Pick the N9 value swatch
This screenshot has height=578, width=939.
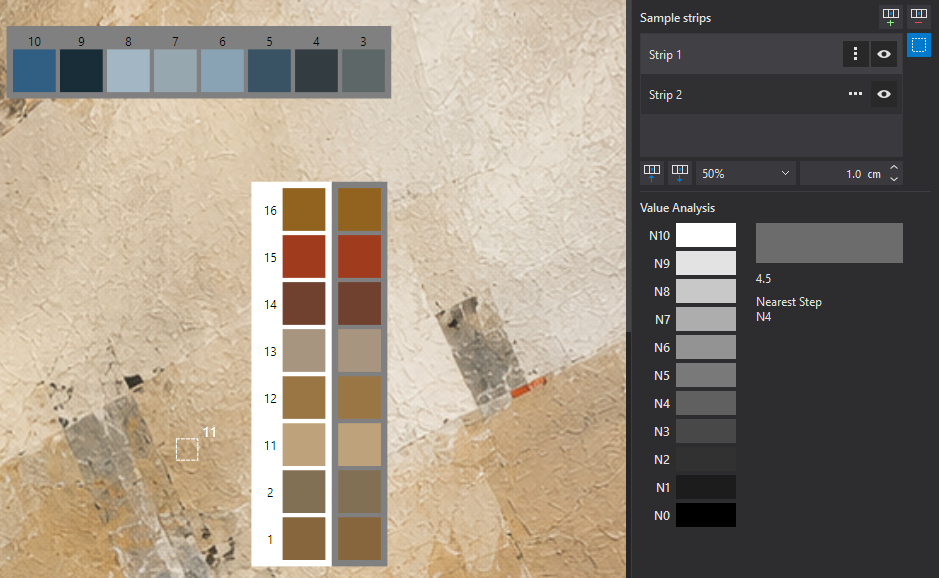coord(706,263)
